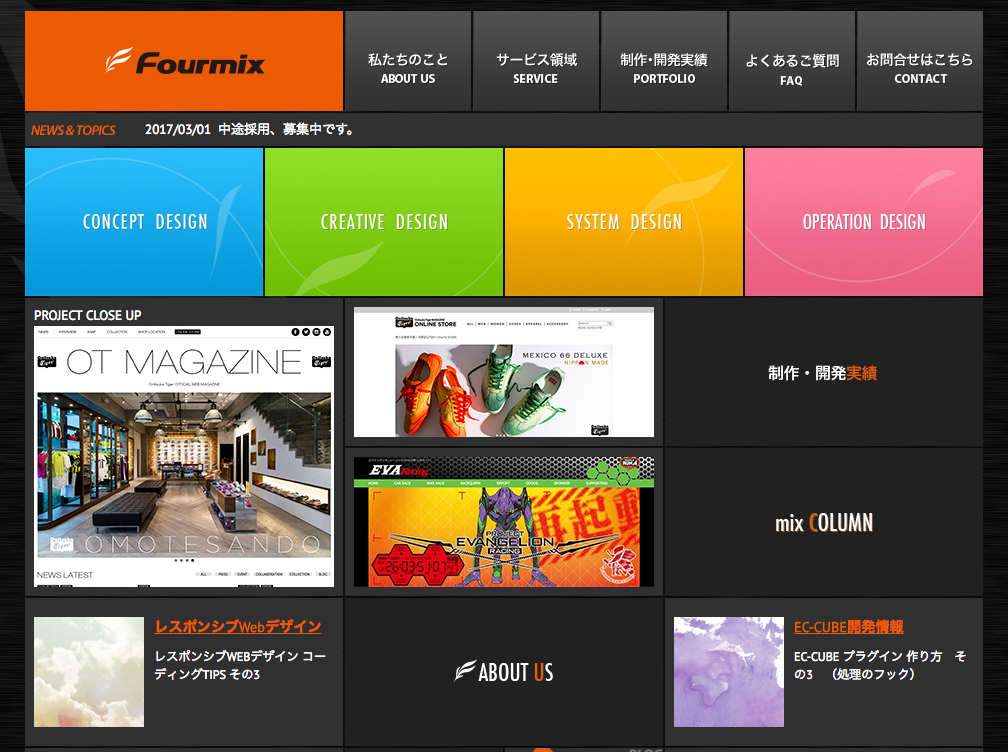Open the pink OPERATION DESIGN tile
This screenshot has height=752, width=1008.
(864, 222)
